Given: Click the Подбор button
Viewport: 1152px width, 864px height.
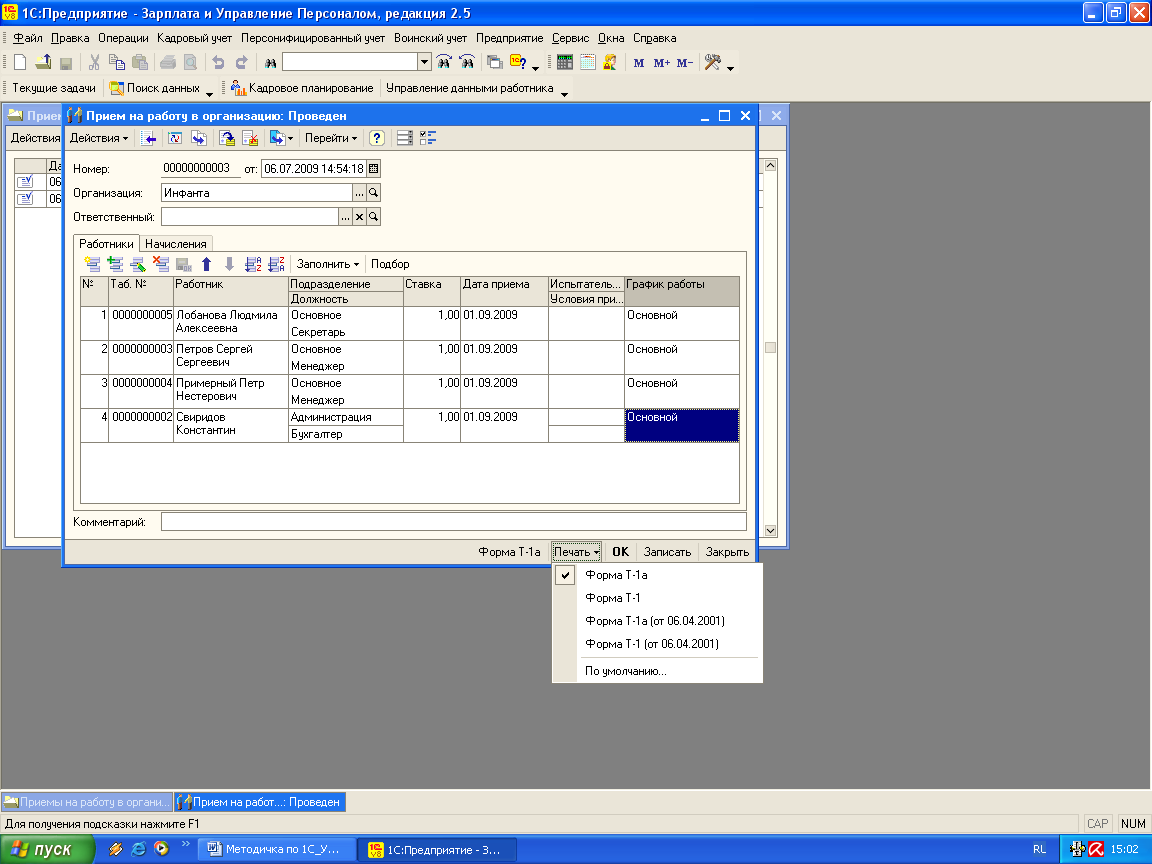Looking at the screenshot, I should pyautogui.click(x=390, y=264).
